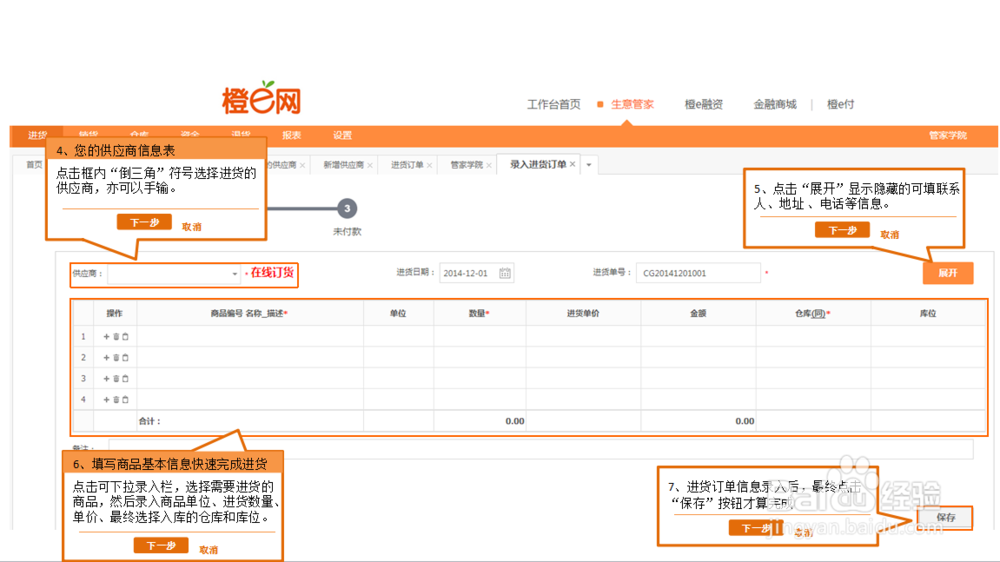
Task: Click the 进货日期 field showing 2014-12-01
Action: [x=476, y=273]
